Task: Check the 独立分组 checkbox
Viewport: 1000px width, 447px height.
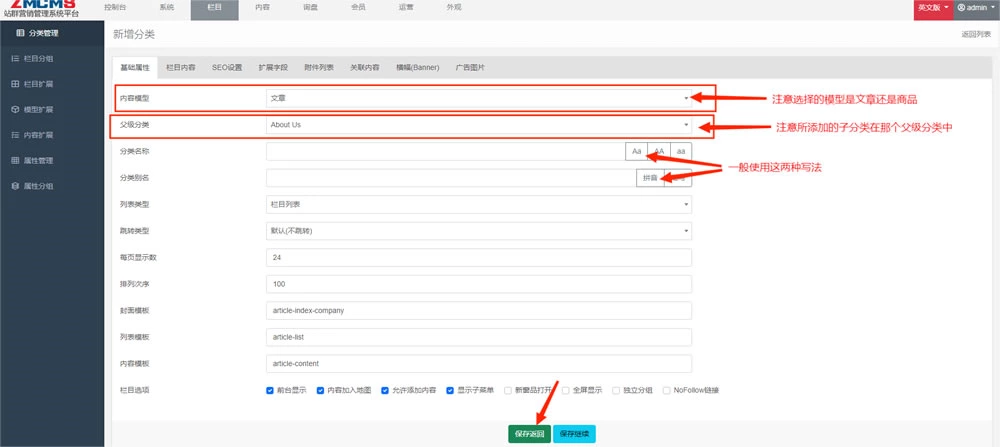Action: 616,390
